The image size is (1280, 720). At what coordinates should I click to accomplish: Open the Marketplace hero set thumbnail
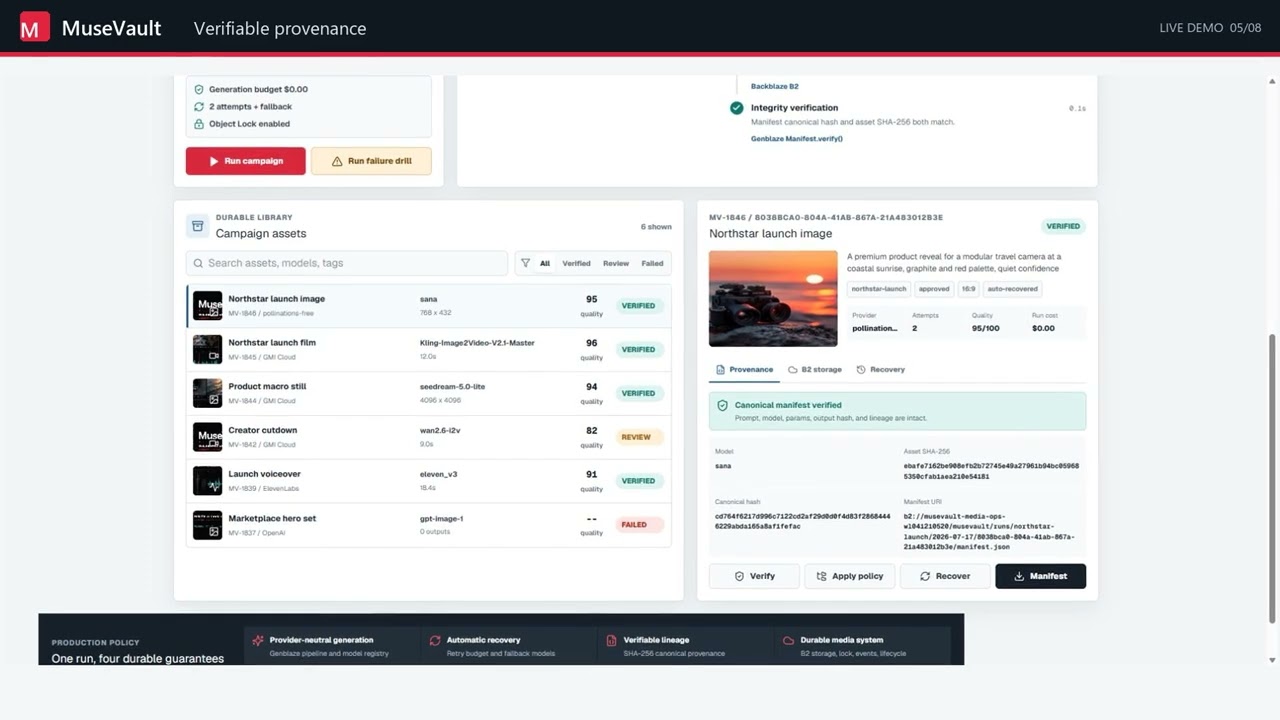tap(207, 525)
